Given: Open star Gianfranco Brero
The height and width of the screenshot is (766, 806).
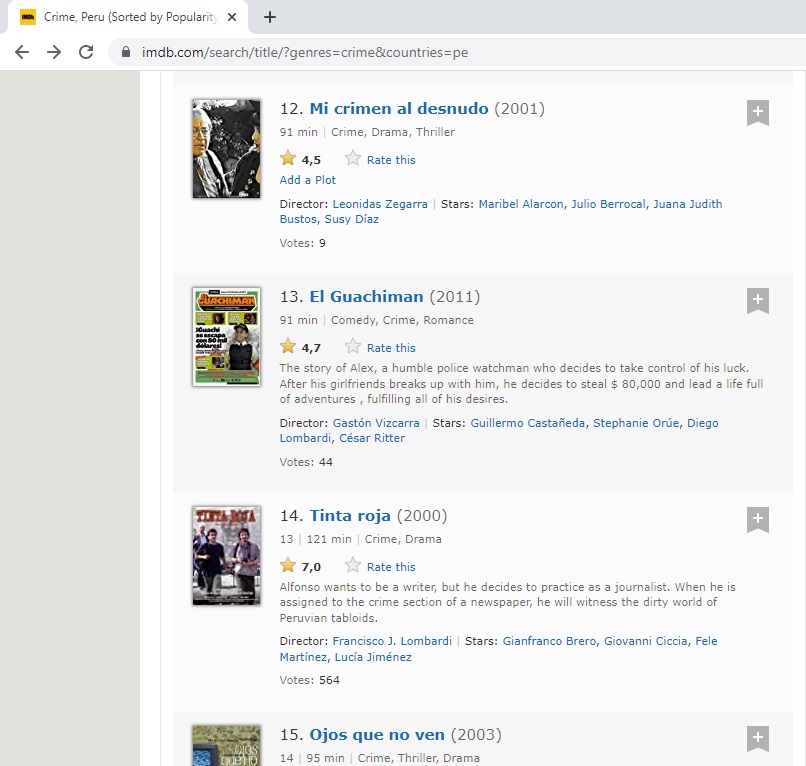Looking at the screenshot, I should (x=549, y=641).
